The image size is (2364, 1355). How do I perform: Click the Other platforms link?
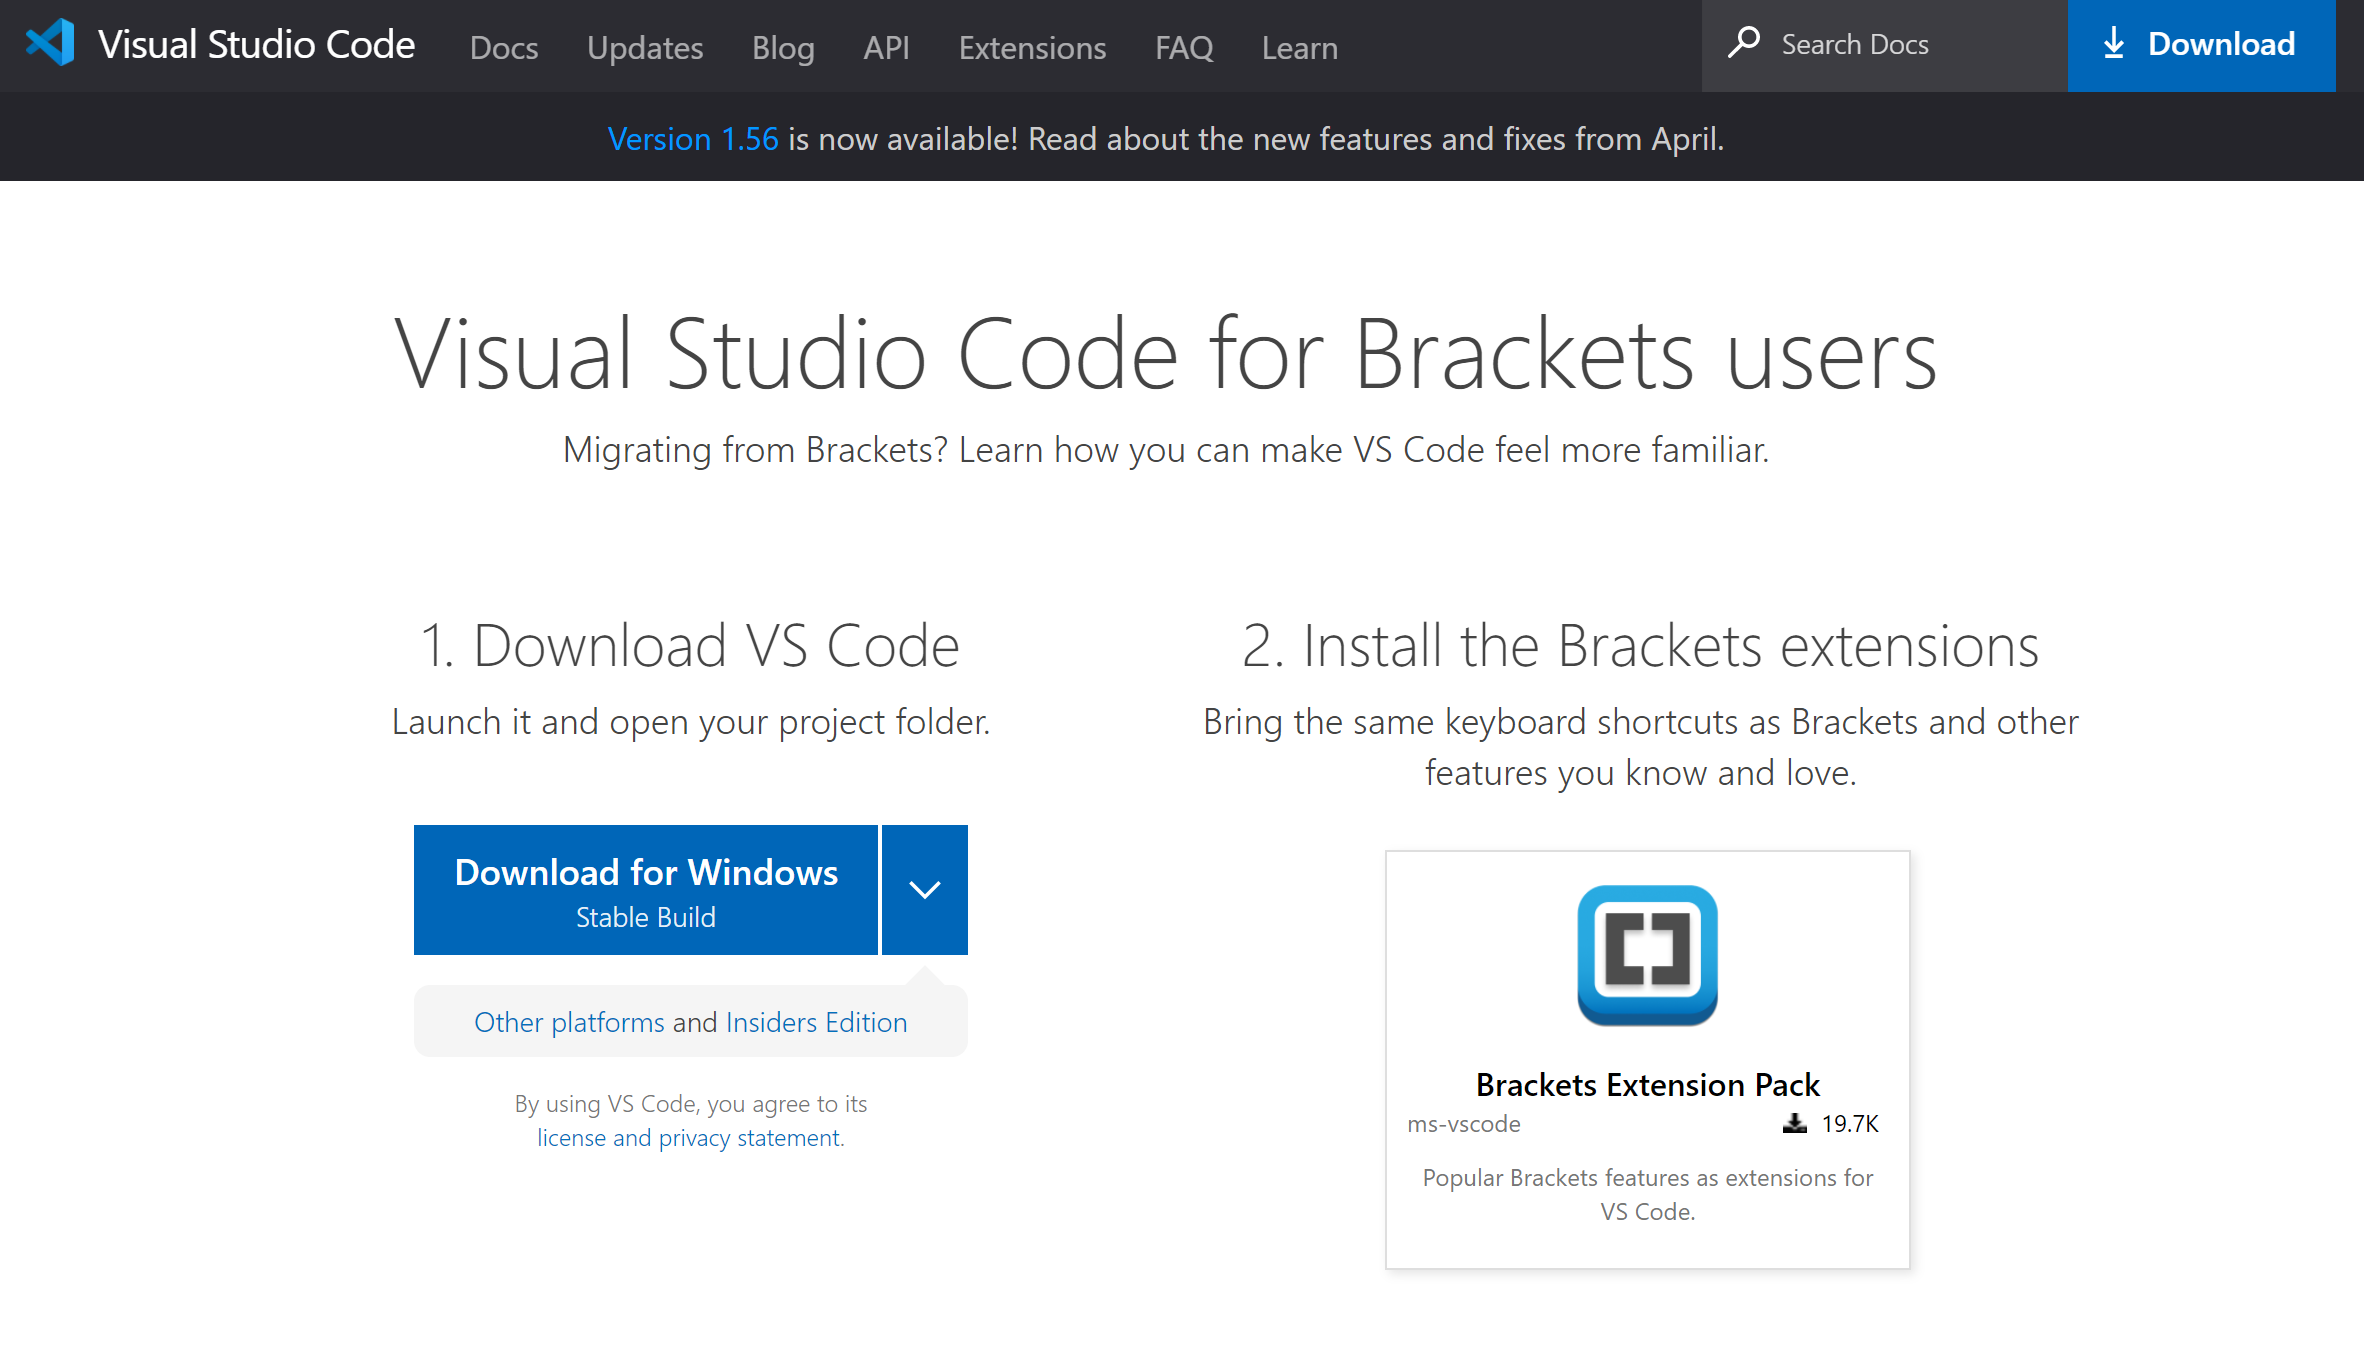click(x=571, y=1022)
